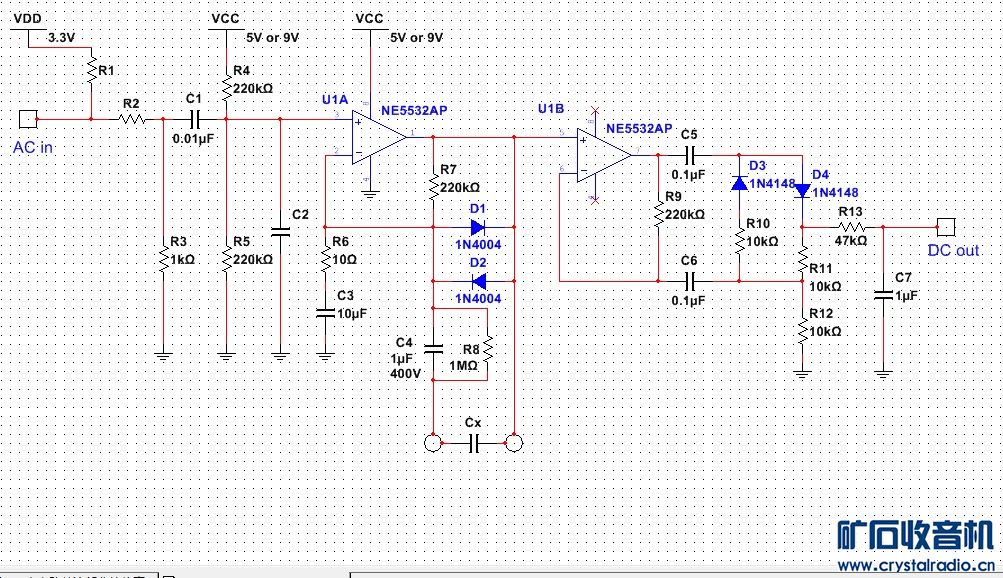The image size is (1003, 578).
Task: Select the D1 diode symbol
Action: [x=478, y=227]
